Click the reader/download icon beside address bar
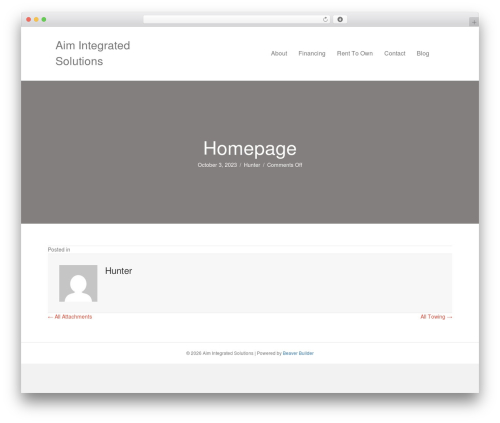Viewport: 500px width, 423px height. 340,19
